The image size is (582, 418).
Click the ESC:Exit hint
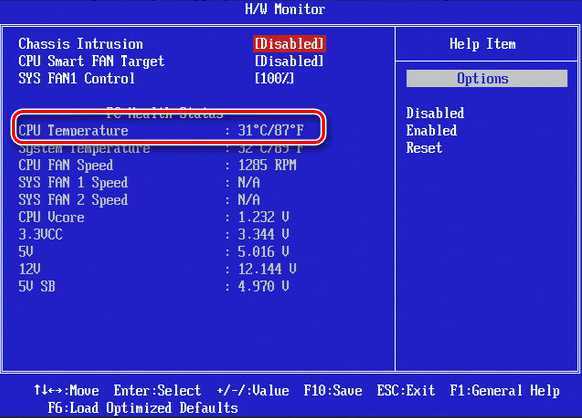click(x=406, y=391)
